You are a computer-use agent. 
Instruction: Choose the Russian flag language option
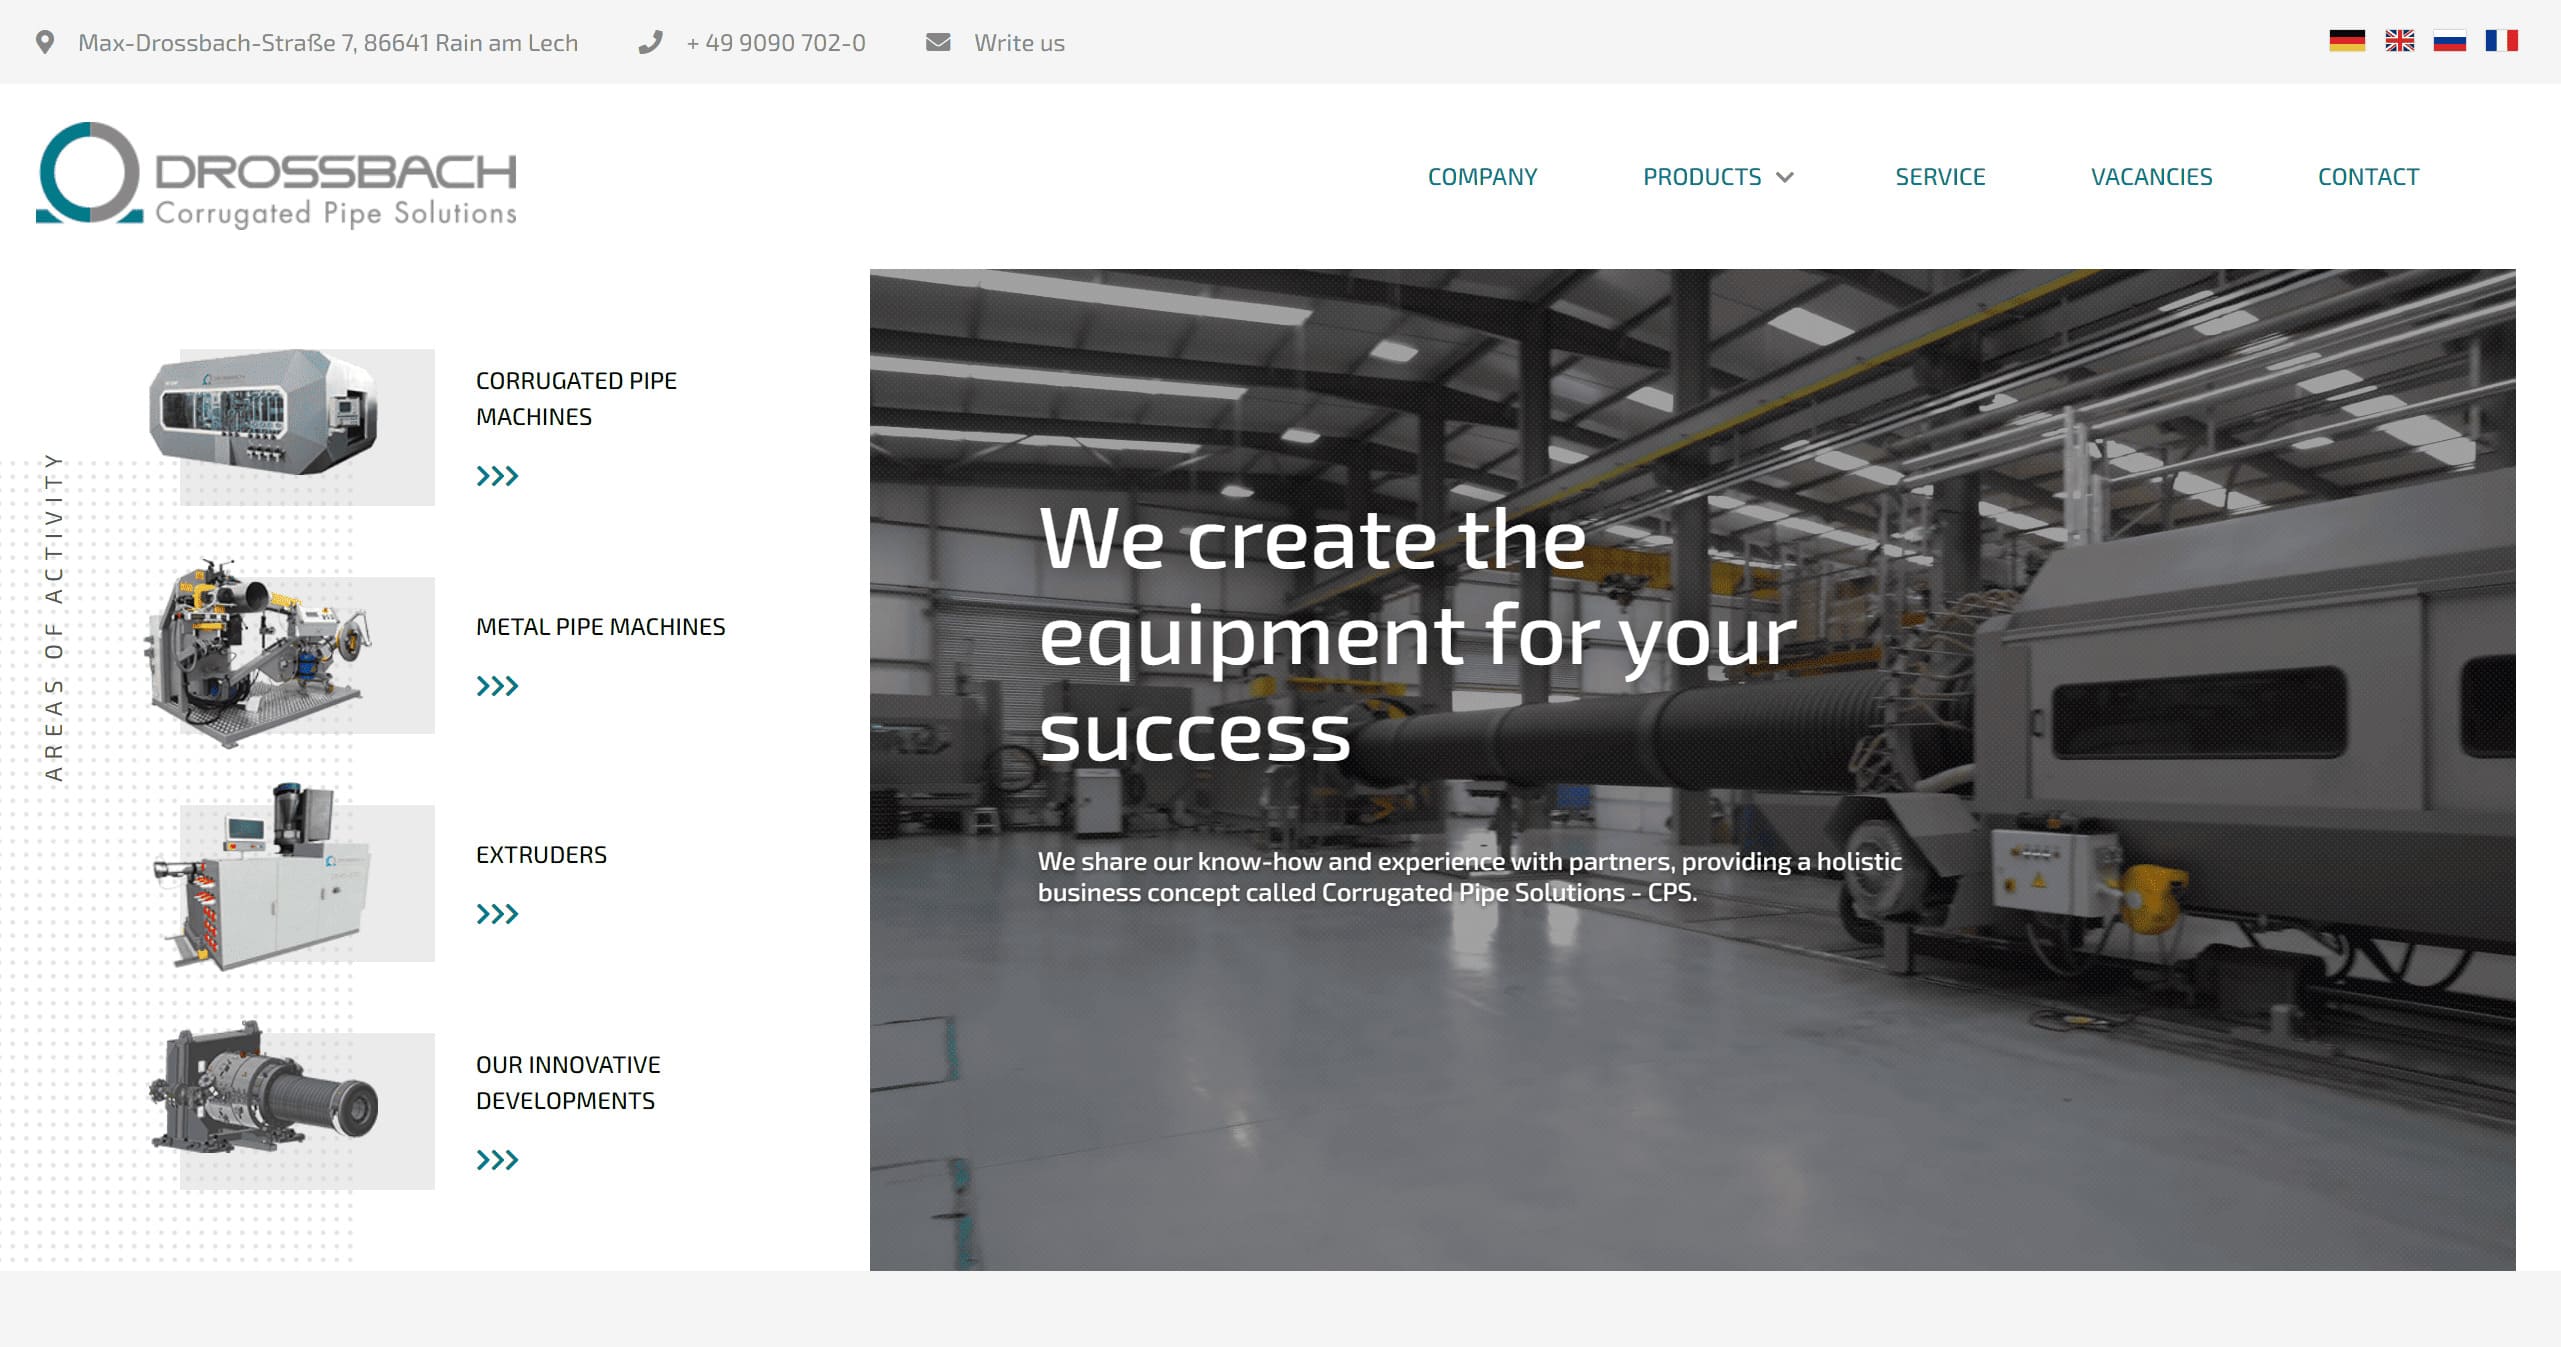tap(2449, 41)
